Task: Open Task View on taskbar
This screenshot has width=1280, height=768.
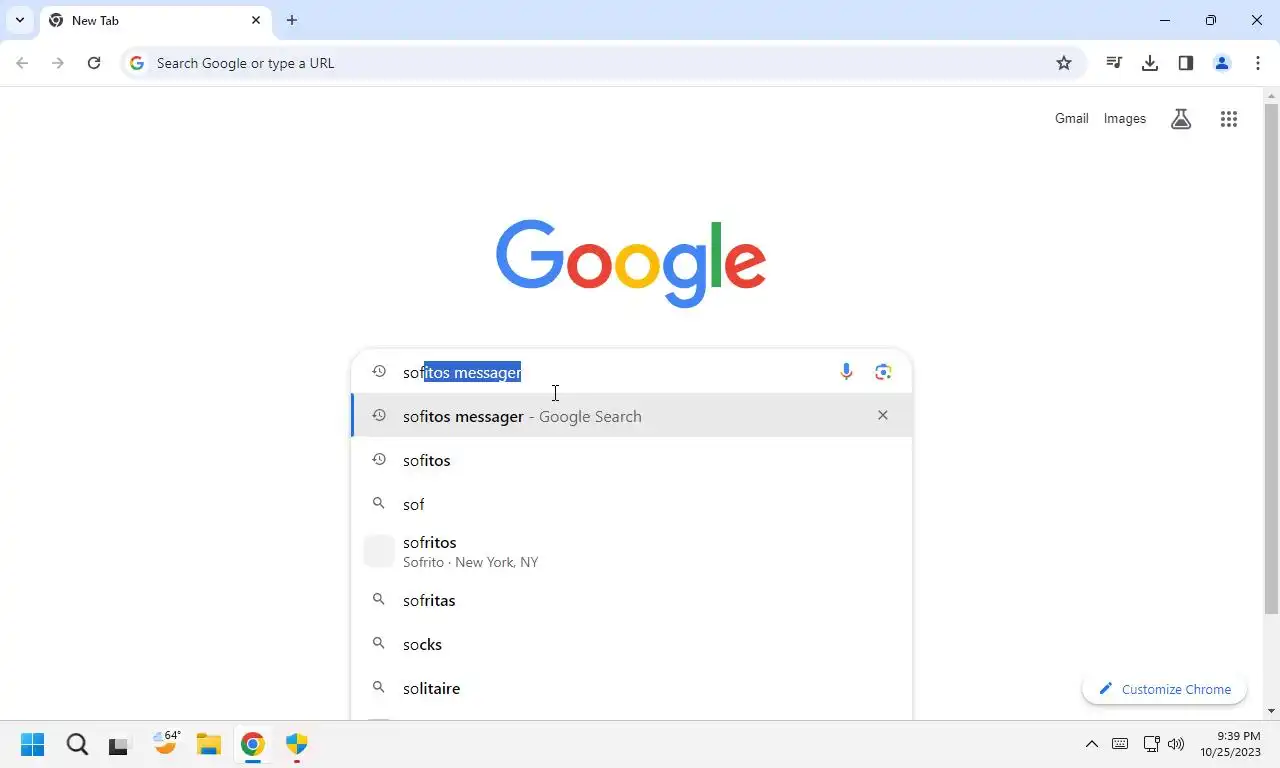Action: tap(121, 744)
